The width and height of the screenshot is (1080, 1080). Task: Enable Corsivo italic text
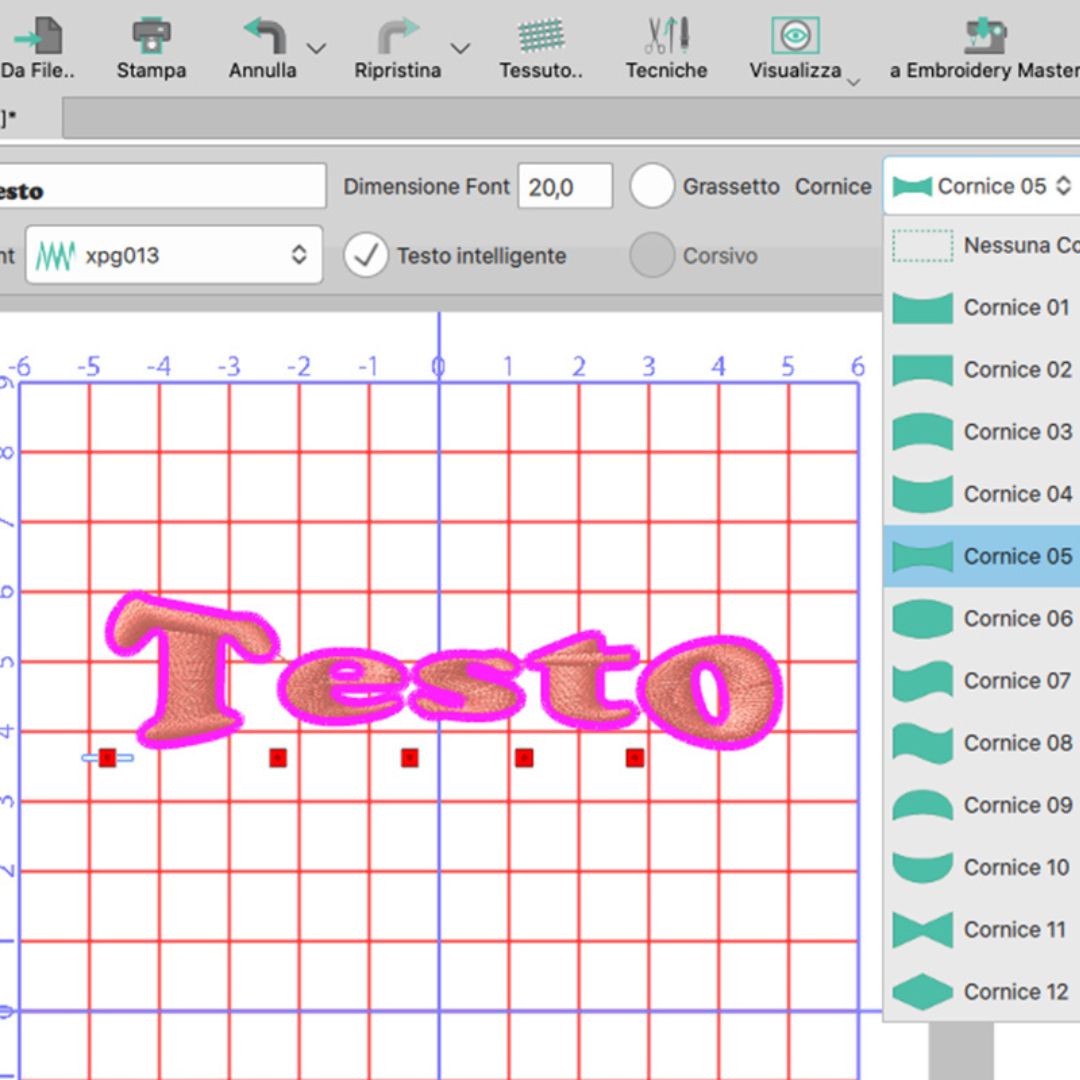pos(651,255)
